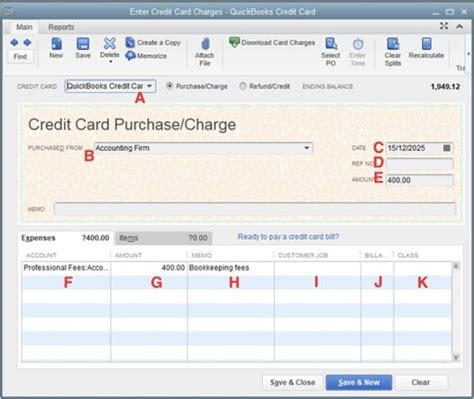This screenshot has width=474, height=399.
Task: Click the Find button
Action: [20, 56]
